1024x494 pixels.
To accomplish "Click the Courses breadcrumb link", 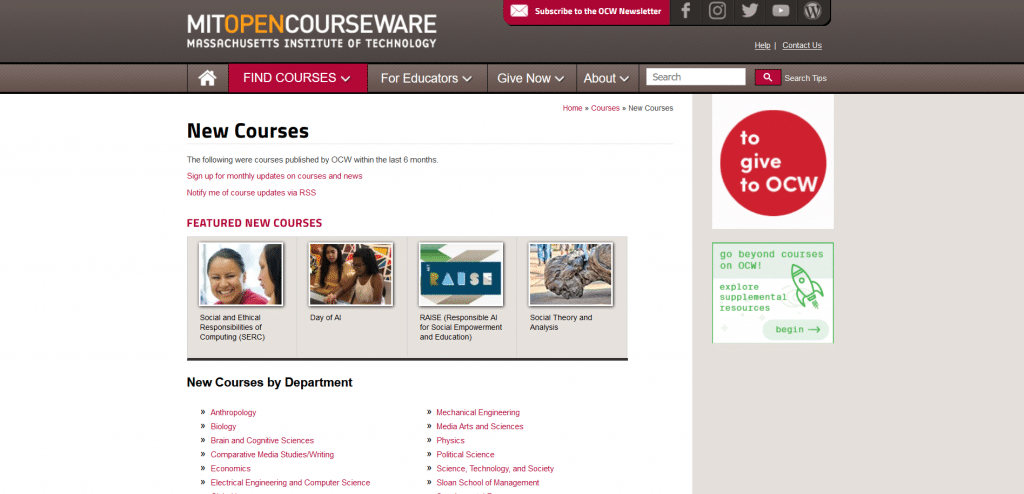I will coord(605,108).
